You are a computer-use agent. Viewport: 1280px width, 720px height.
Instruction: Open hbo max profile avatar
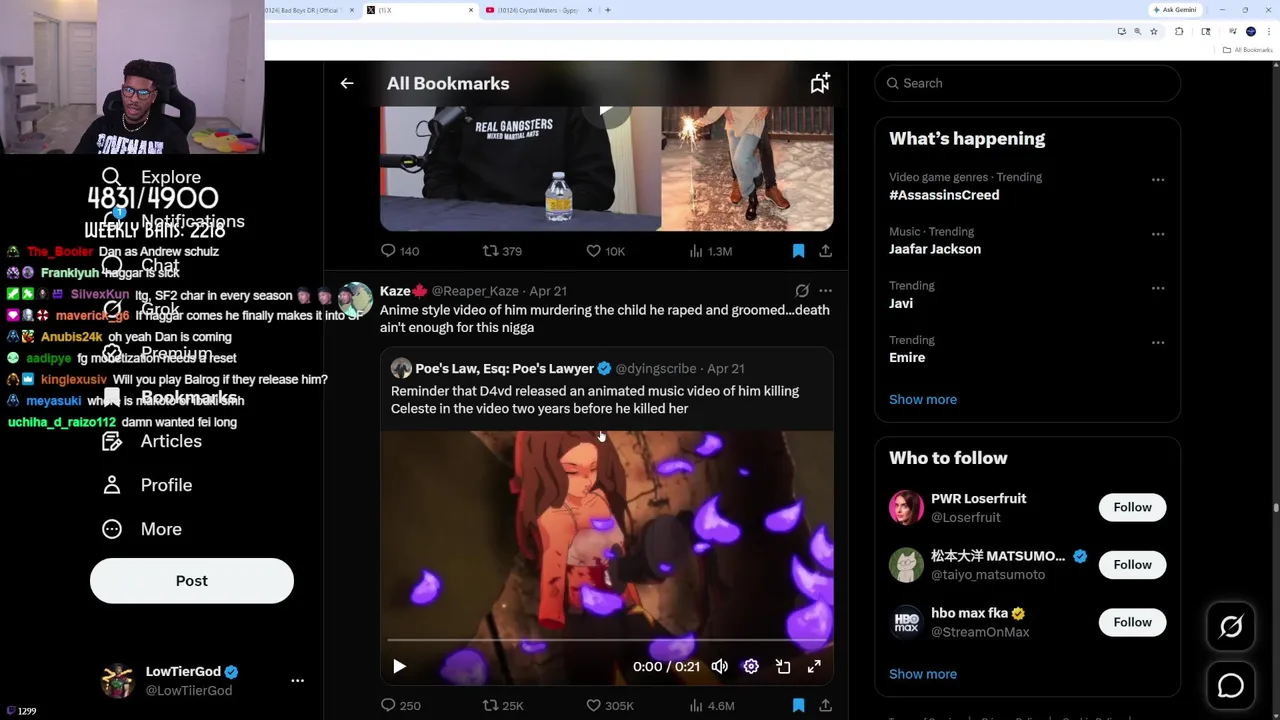906,622
